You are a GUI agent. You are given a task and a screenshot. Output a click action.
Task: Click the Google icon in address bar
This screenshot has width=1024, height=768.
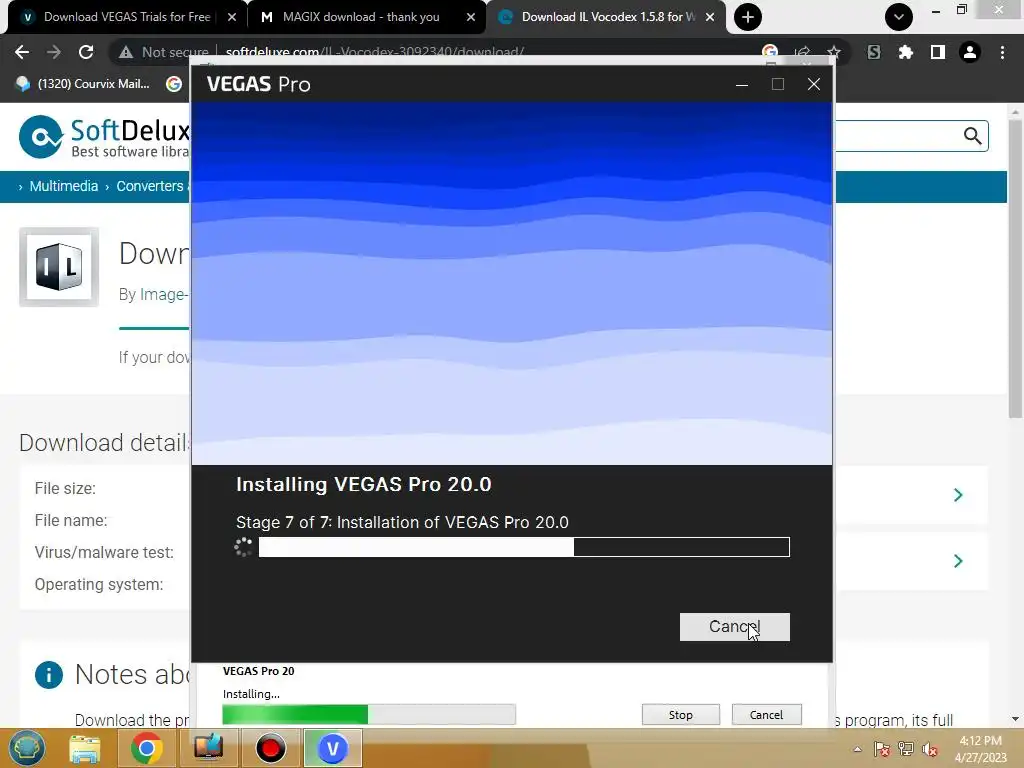point(770,52)
